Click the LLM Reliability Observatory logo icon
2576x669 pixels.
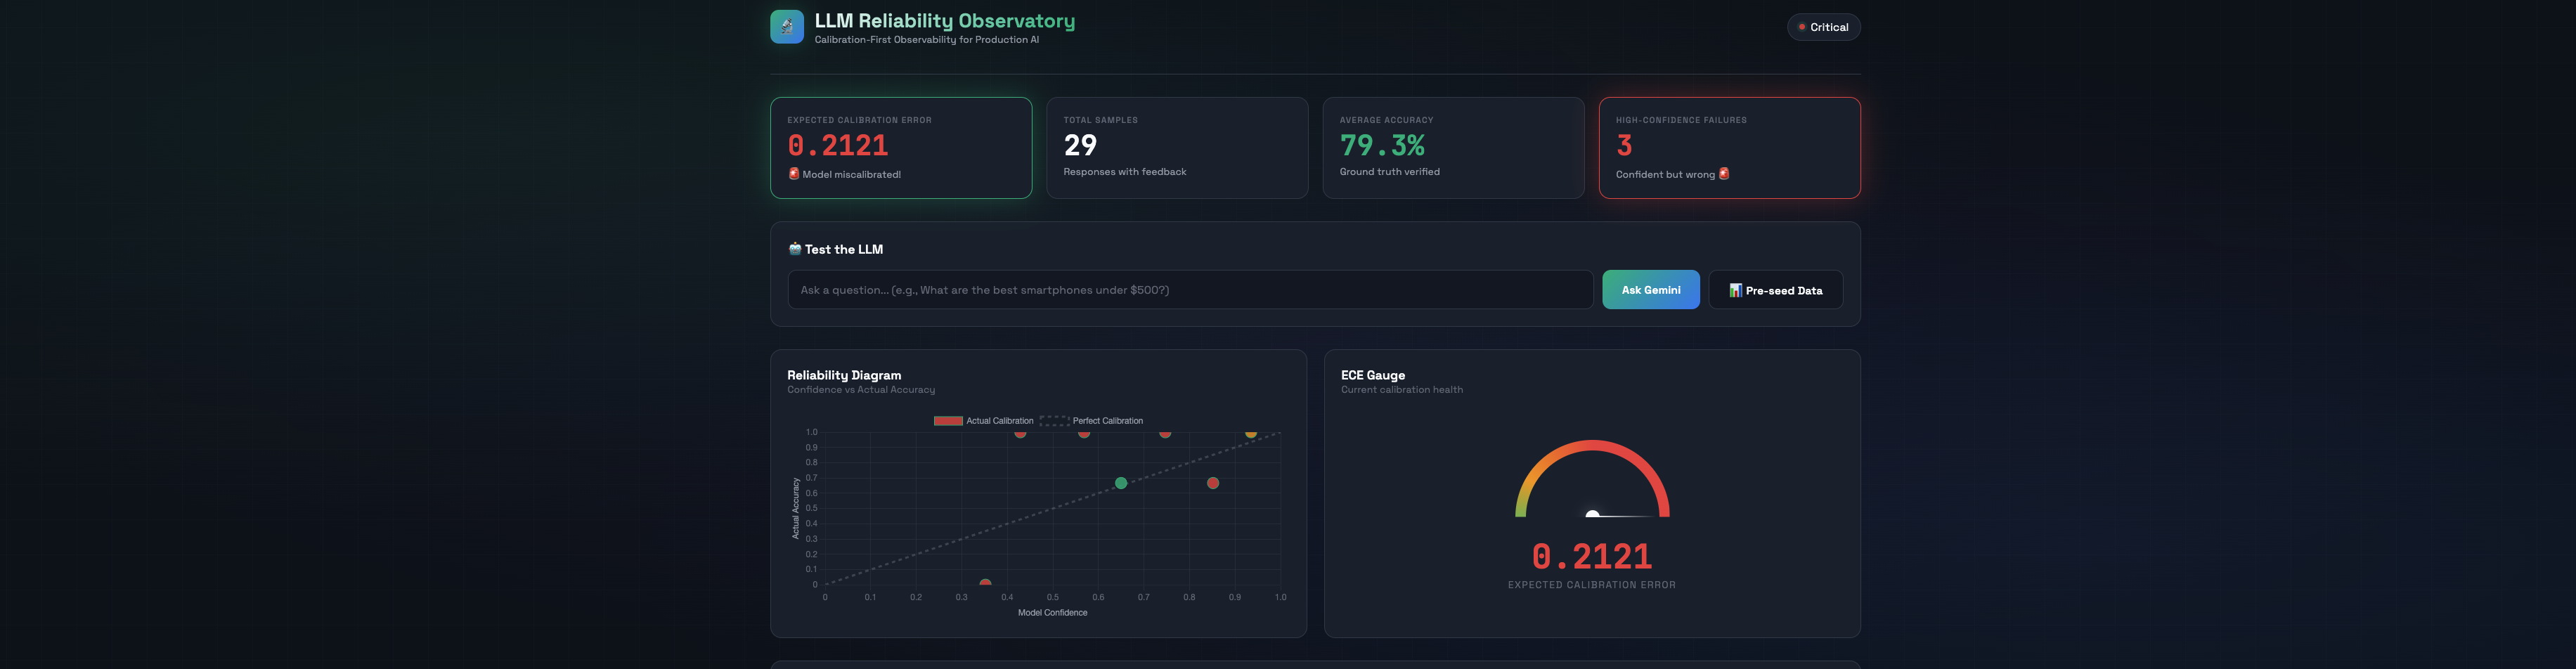(786, 27)
